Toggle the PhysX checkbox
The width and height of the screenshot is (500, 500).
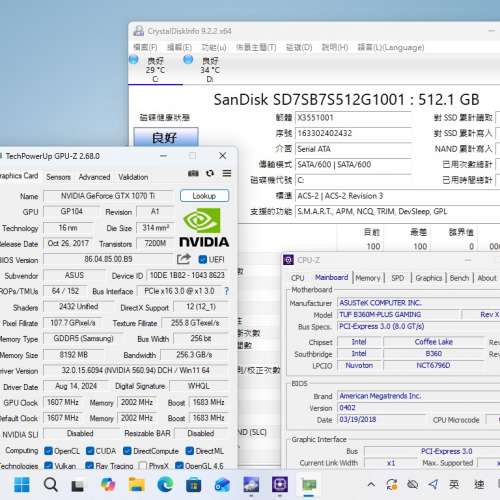(x=142, y=465)
